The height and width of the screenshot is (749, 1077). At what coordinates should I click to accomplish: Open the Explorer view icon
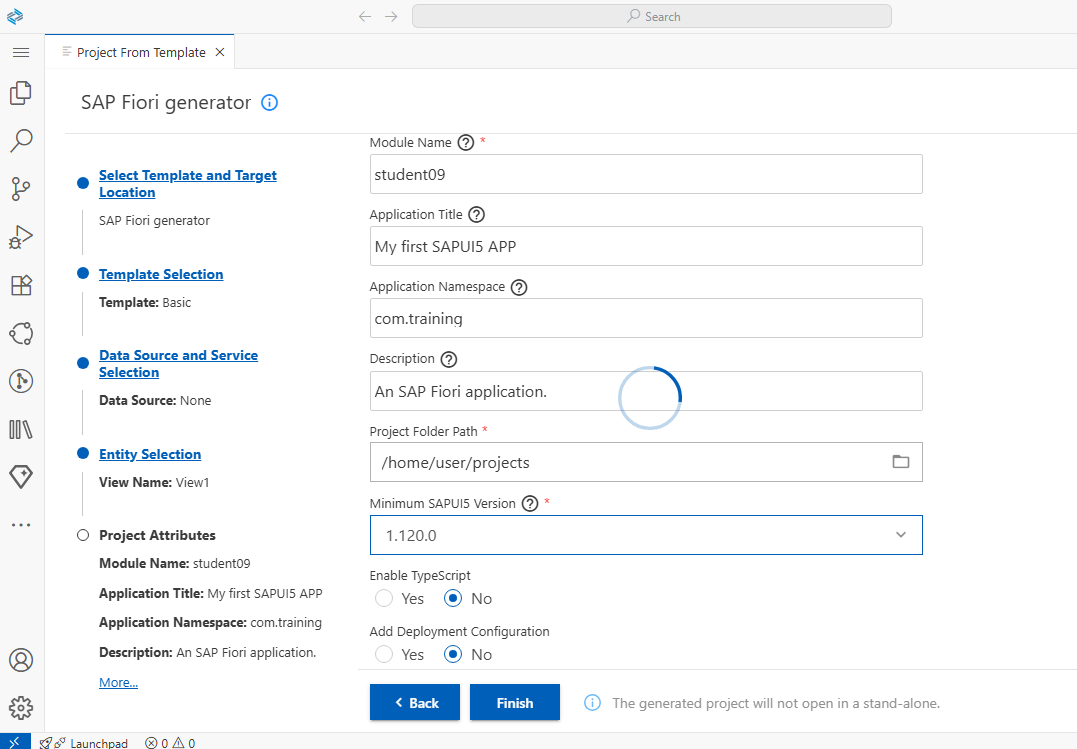click(x=21, y=93)
